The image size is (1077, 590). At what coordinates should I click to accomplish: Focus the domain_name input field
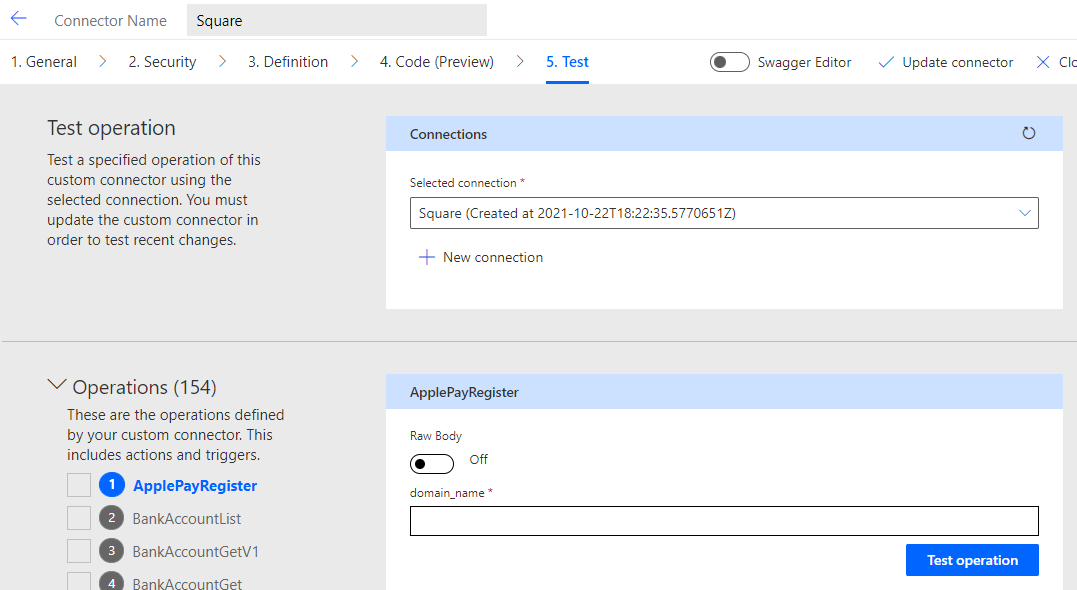click(x=724, y=521)
